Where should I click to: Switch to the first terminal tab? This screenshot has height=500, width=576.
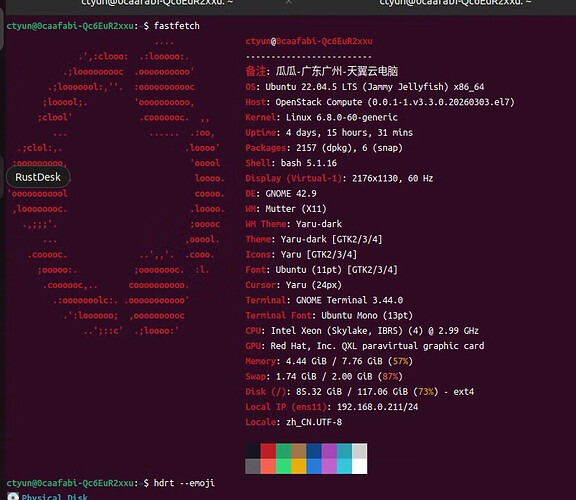pos(157,3)
